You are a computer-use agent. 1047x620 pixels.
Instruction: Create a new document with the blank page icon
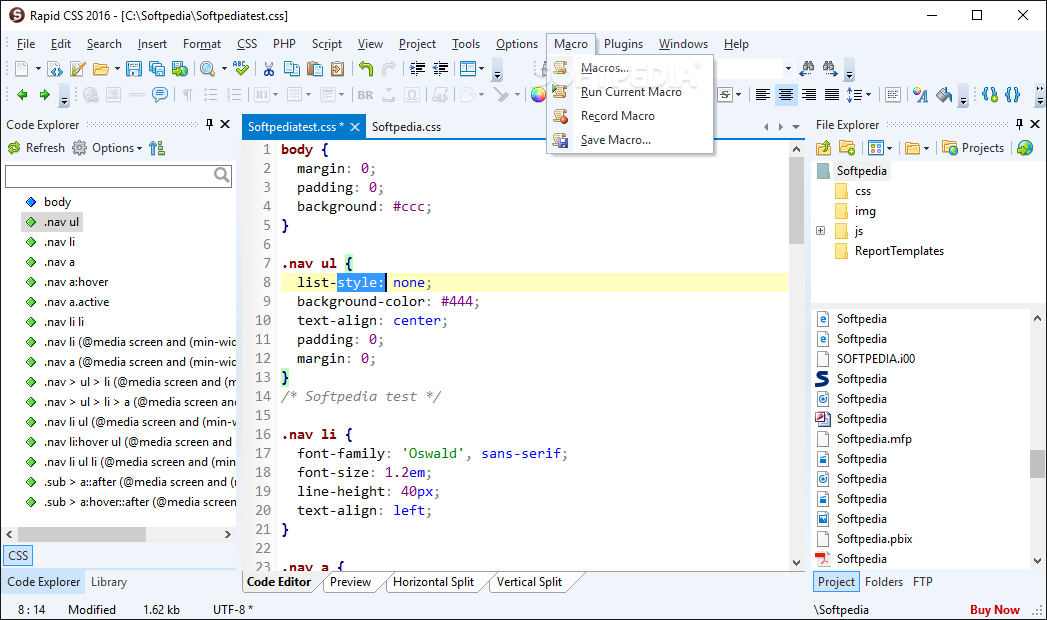point(21,69)
